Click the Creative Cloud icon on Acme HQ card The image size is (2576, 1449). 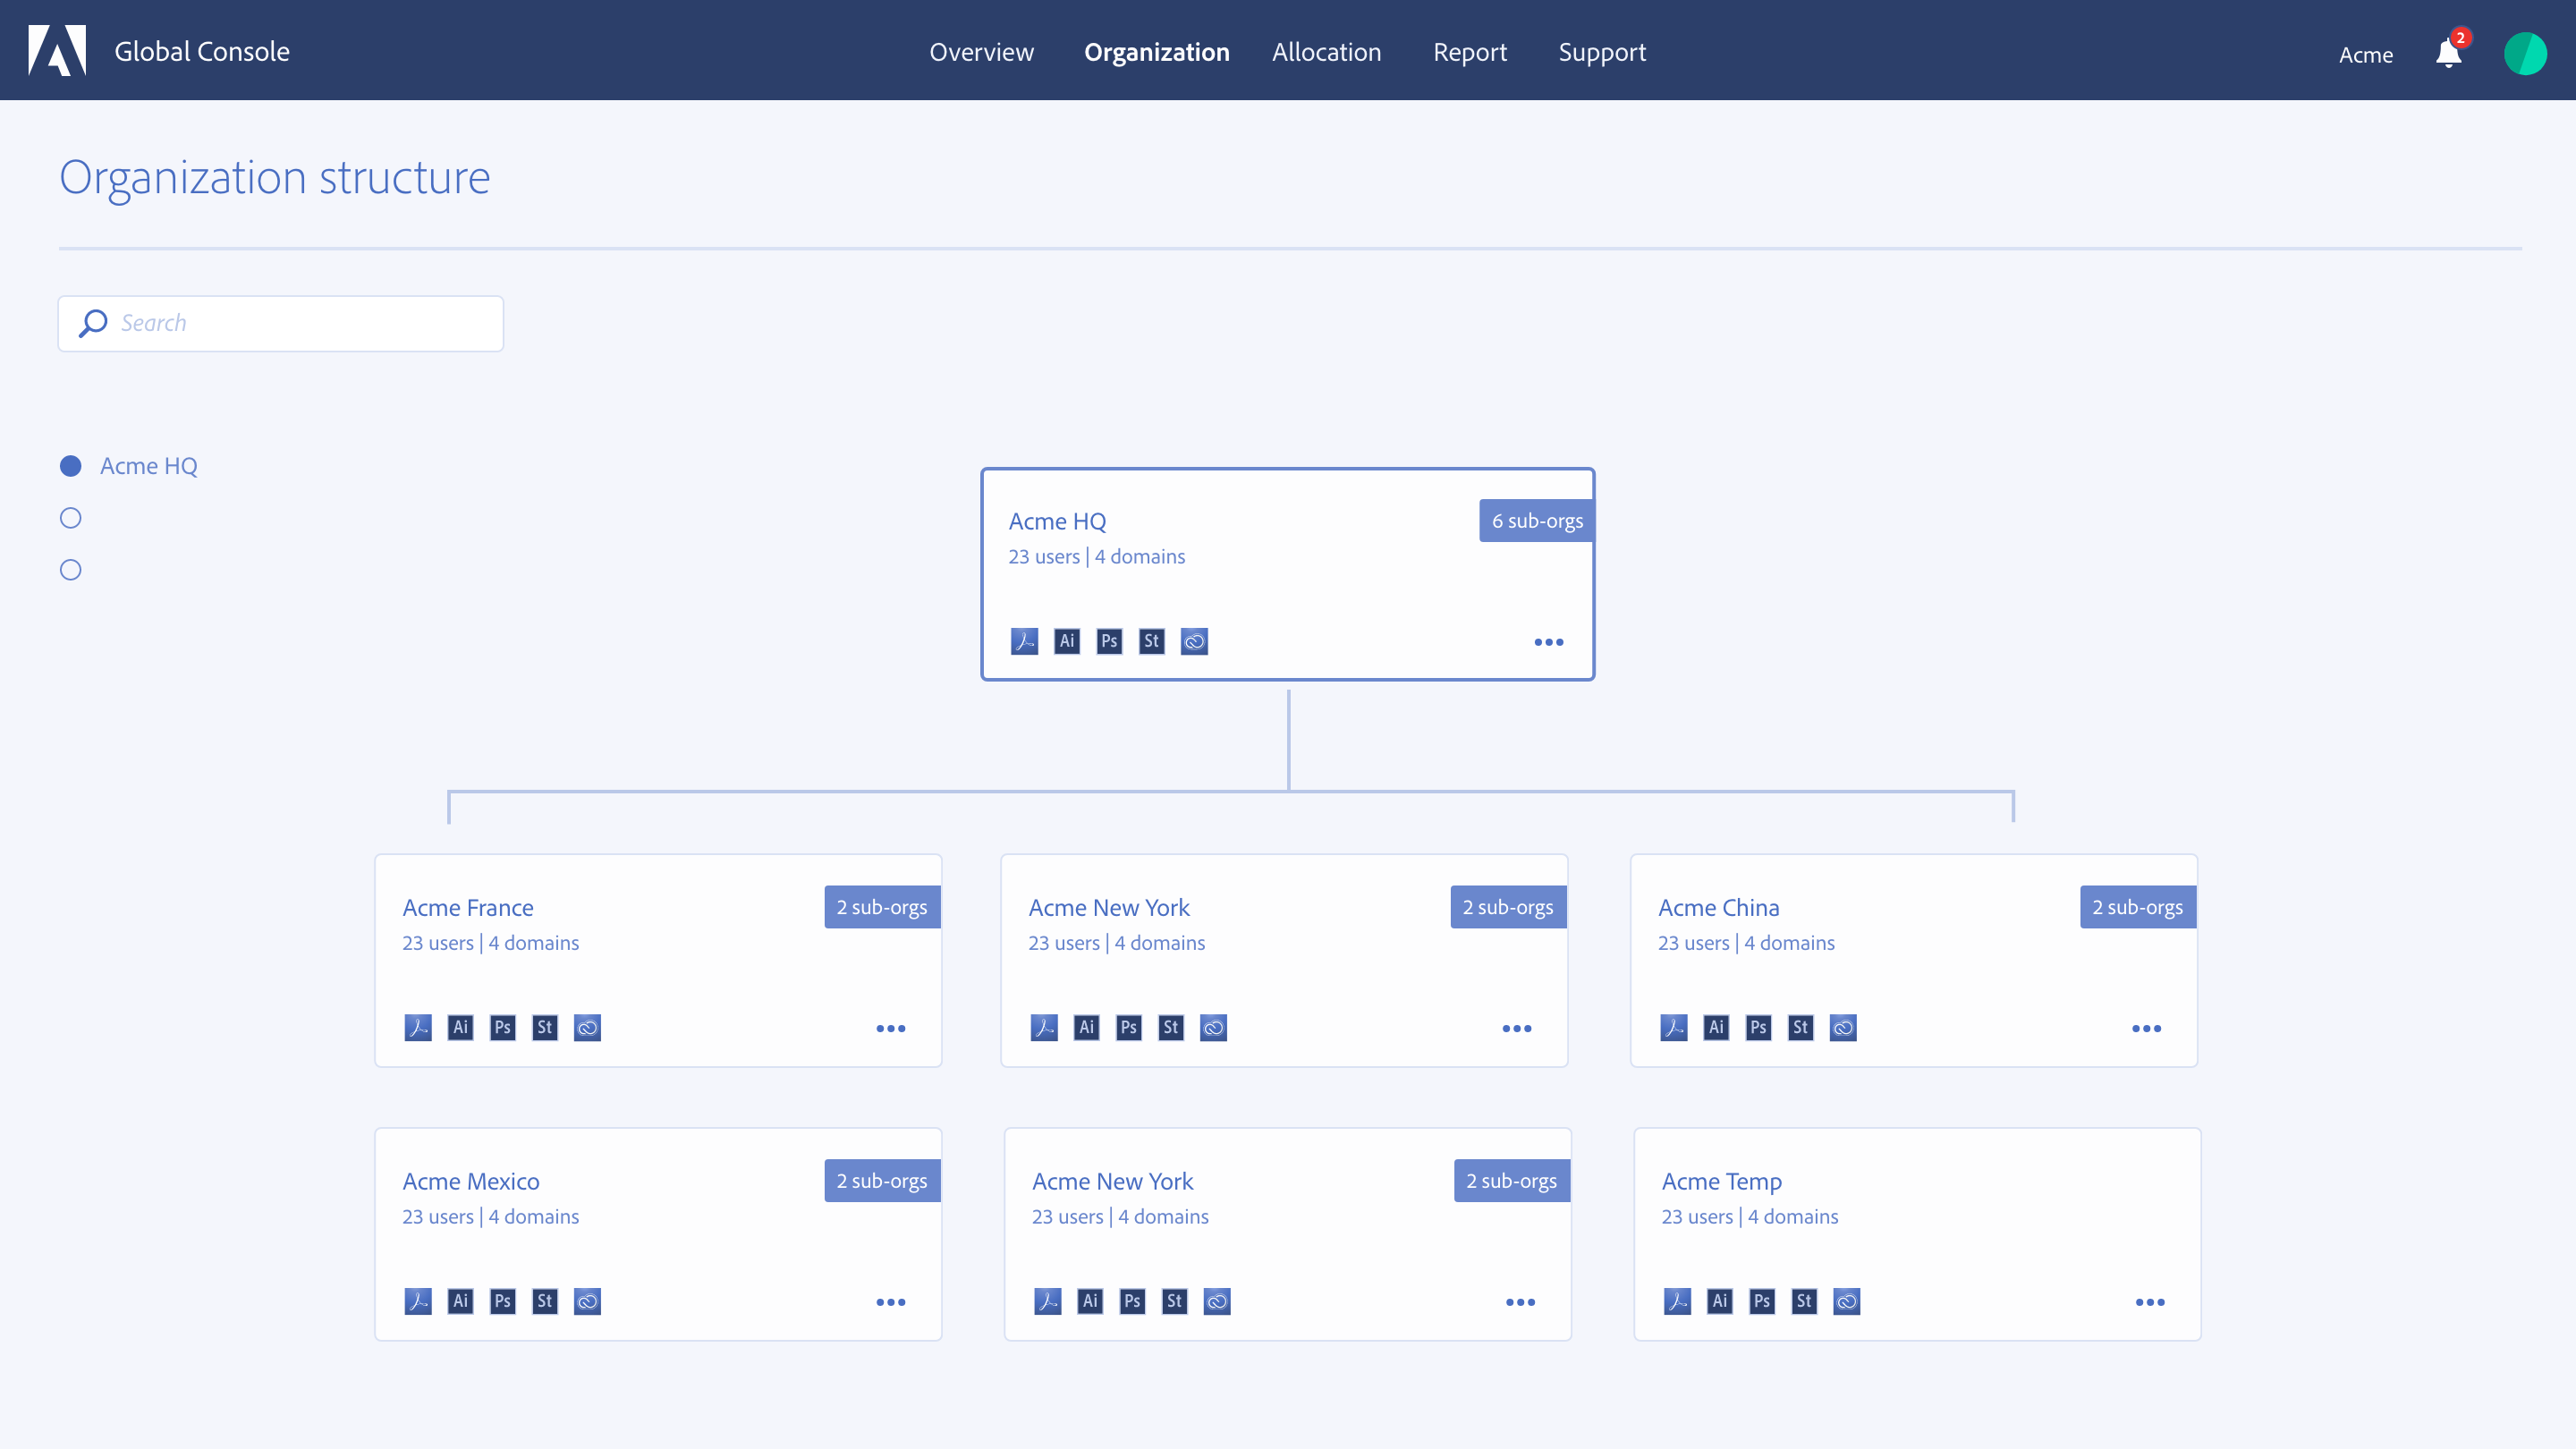(1194, 641)
